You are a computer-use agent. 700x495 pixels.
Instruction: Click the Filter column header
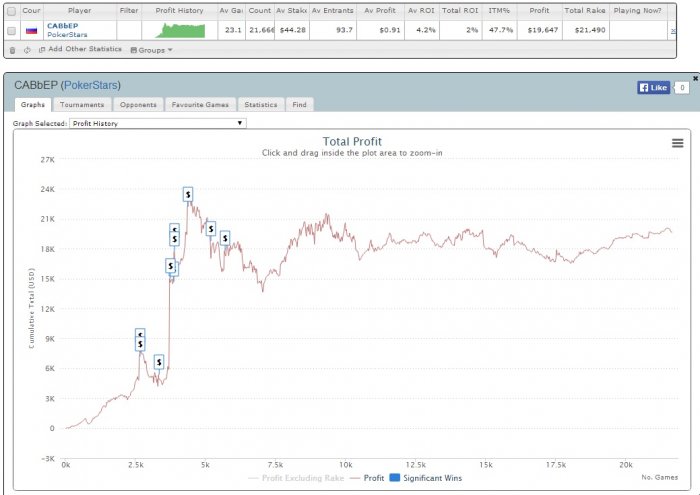click(129, 10)
